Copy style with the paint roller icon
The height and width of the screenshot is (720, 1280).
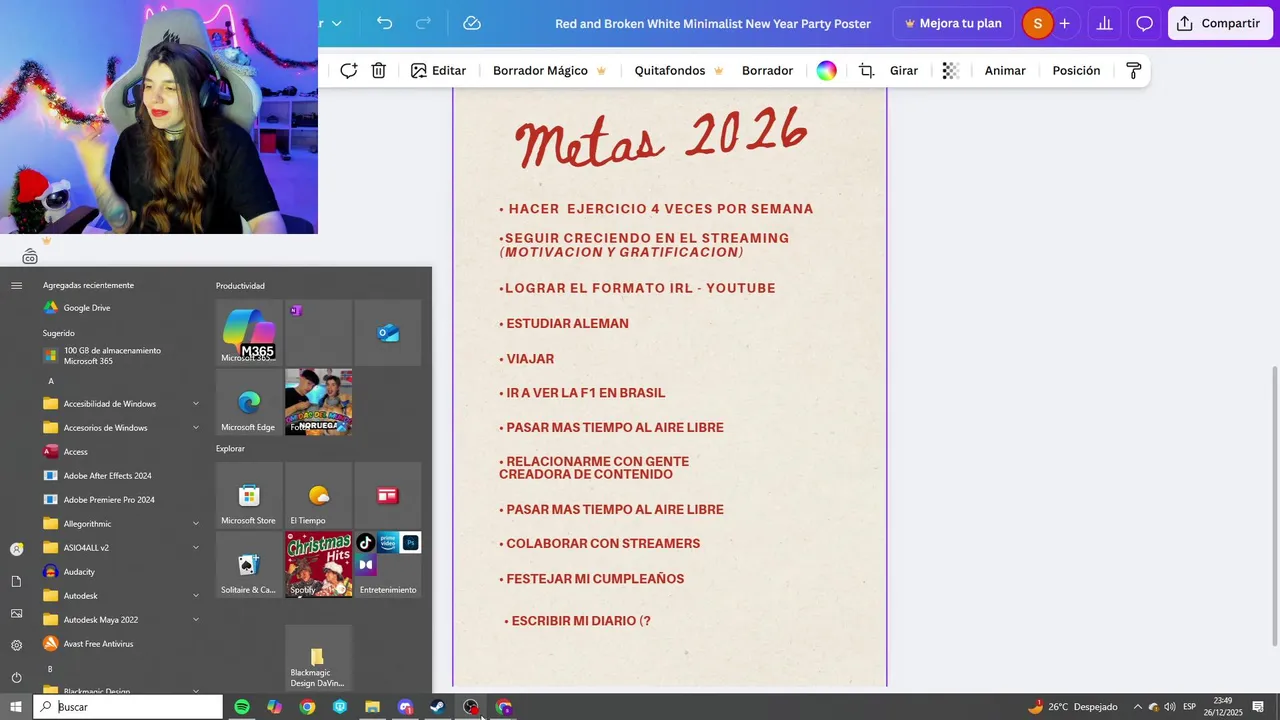point(1133,71)
